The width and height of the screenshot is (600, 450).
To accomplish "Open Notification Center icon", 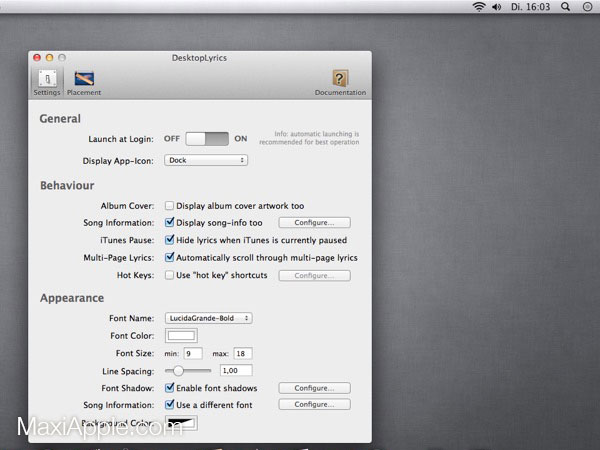I will coord(587,7).
